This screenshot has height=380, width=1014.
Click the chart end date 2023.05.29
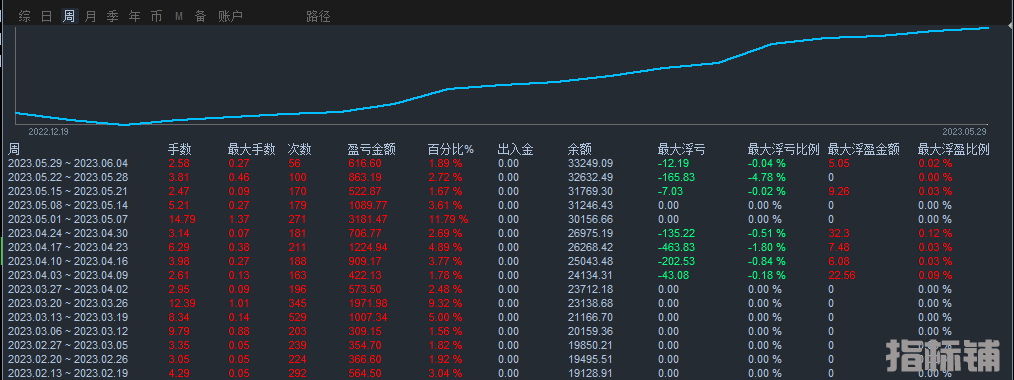pyautogui.click(x=964, y=131)
